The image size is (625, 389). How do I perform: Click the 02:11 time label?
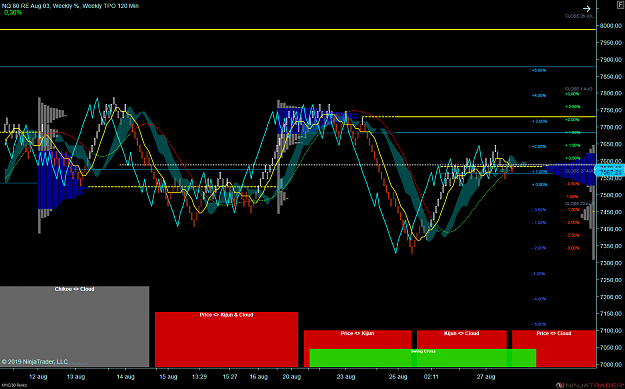coord(431,377)
